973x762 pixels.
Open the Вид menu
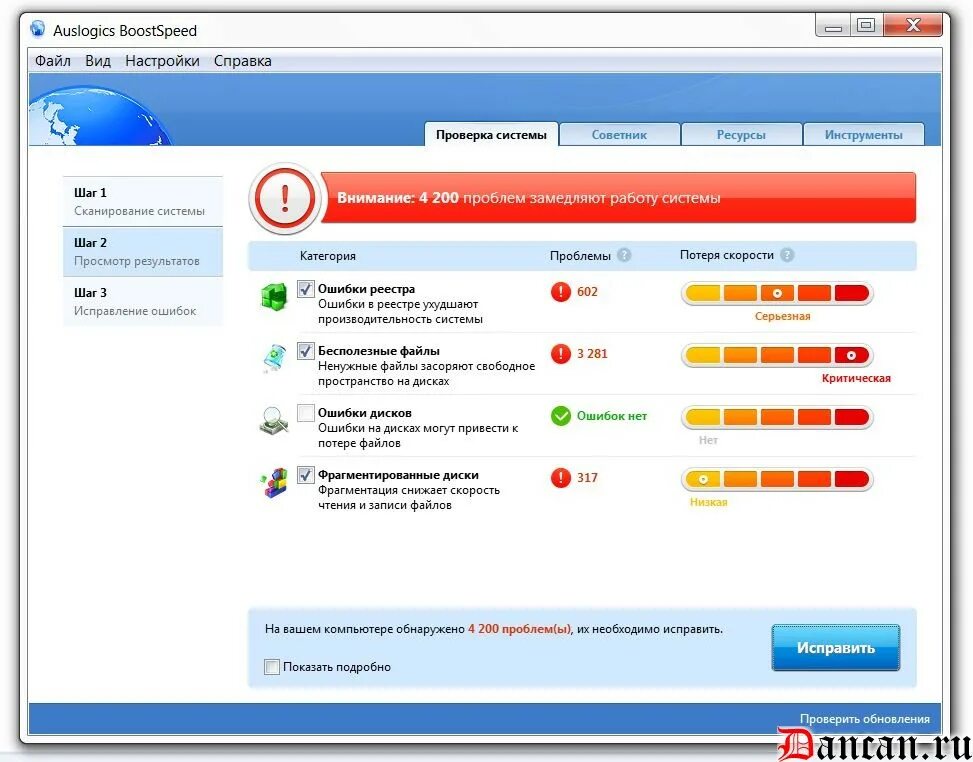97,61
